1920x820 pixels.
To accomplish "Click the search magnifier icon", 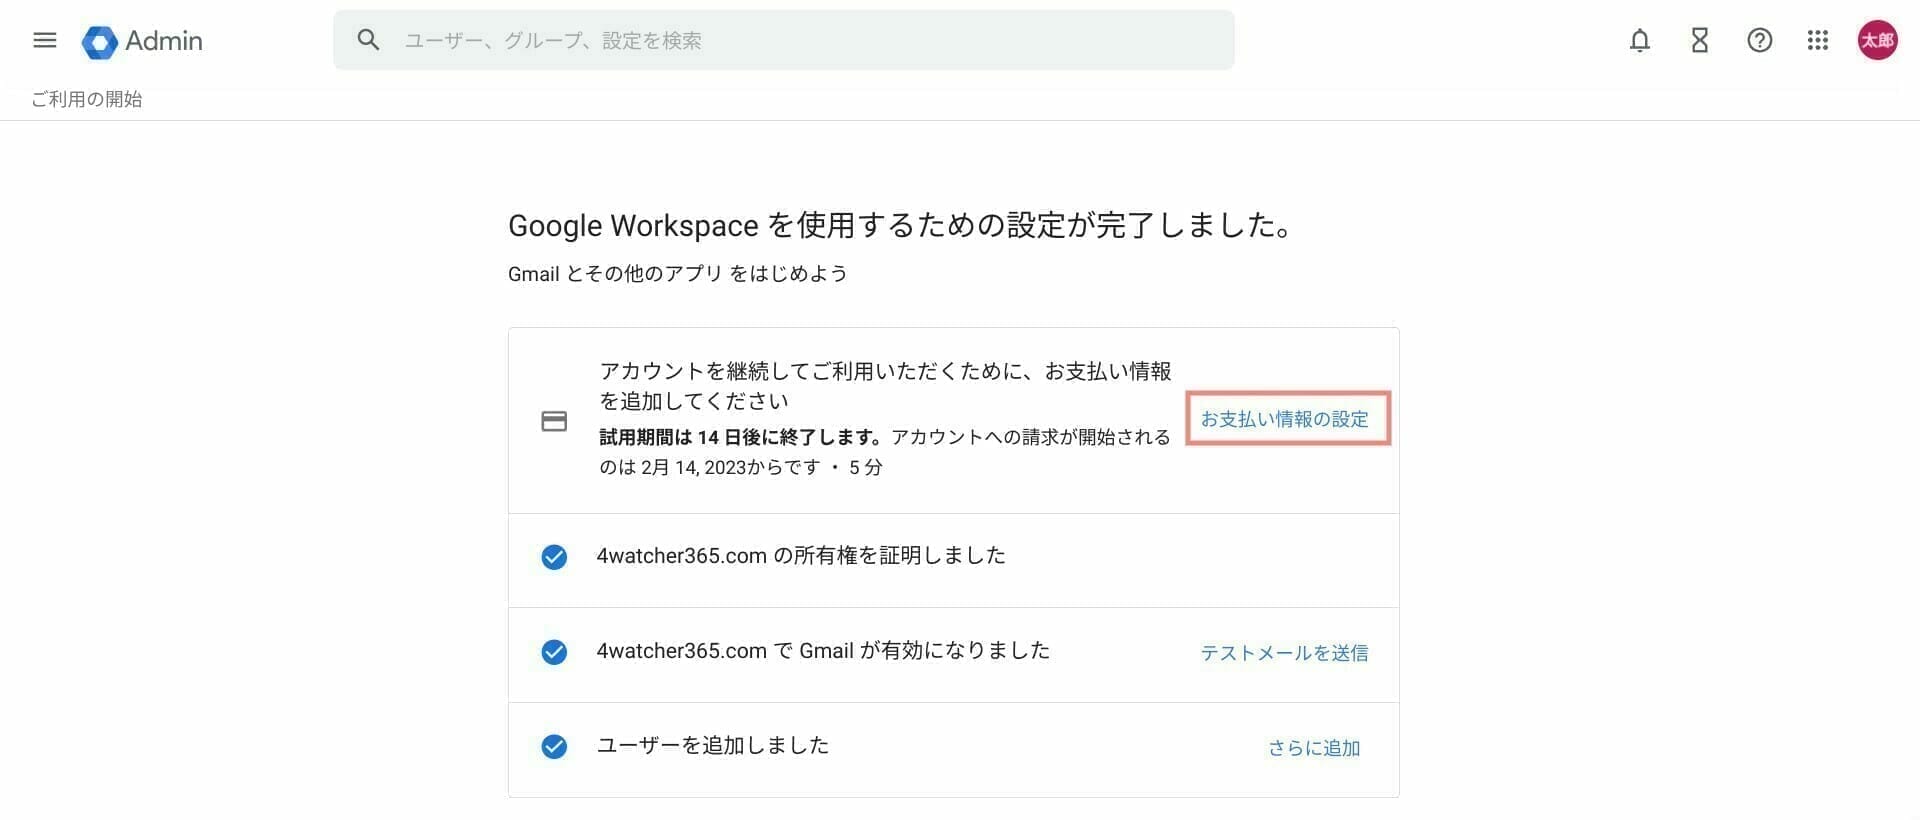I will pos(368,40).
